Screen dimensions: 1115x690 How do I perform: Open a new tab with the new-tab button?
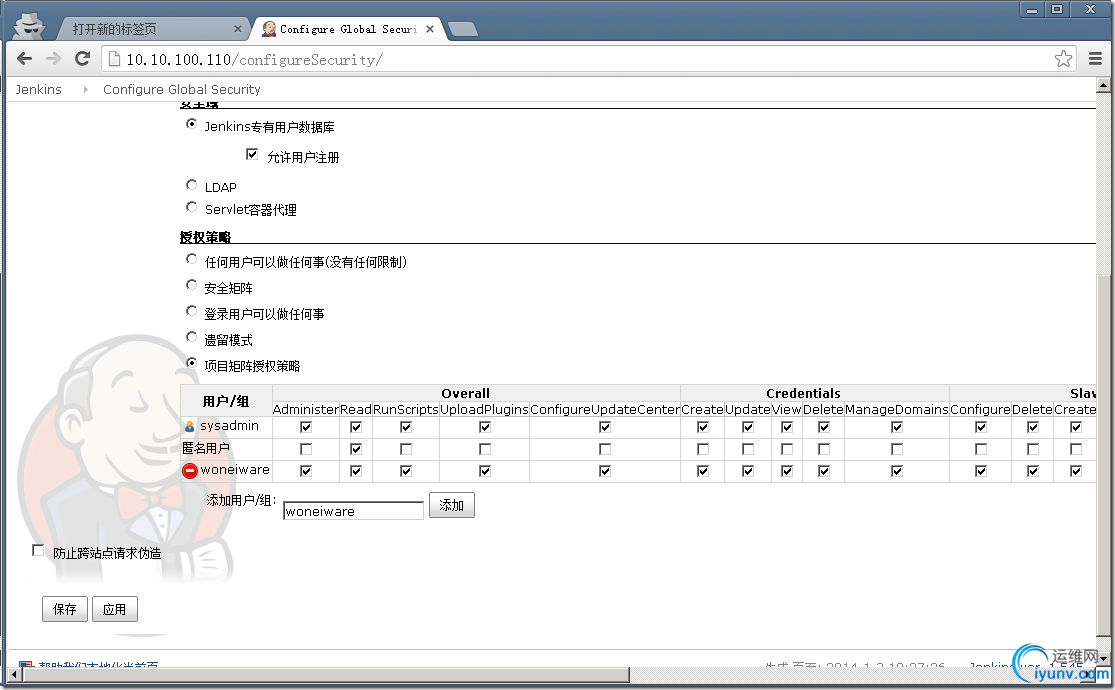463,29
